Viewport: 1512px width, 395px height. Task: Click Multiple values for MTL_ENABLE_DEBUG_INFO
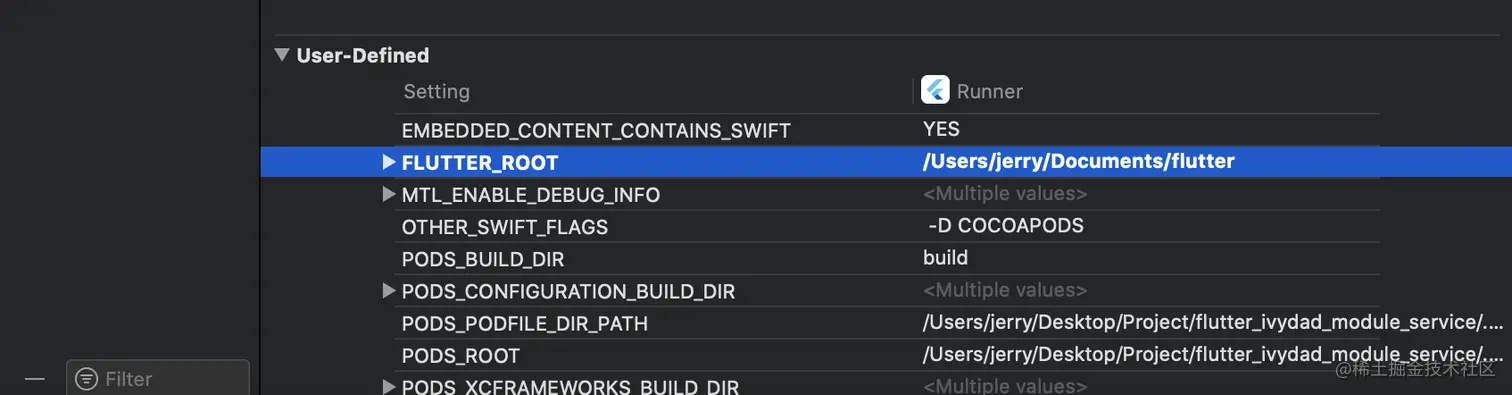pyautogui.click(x=1005, y=194)
